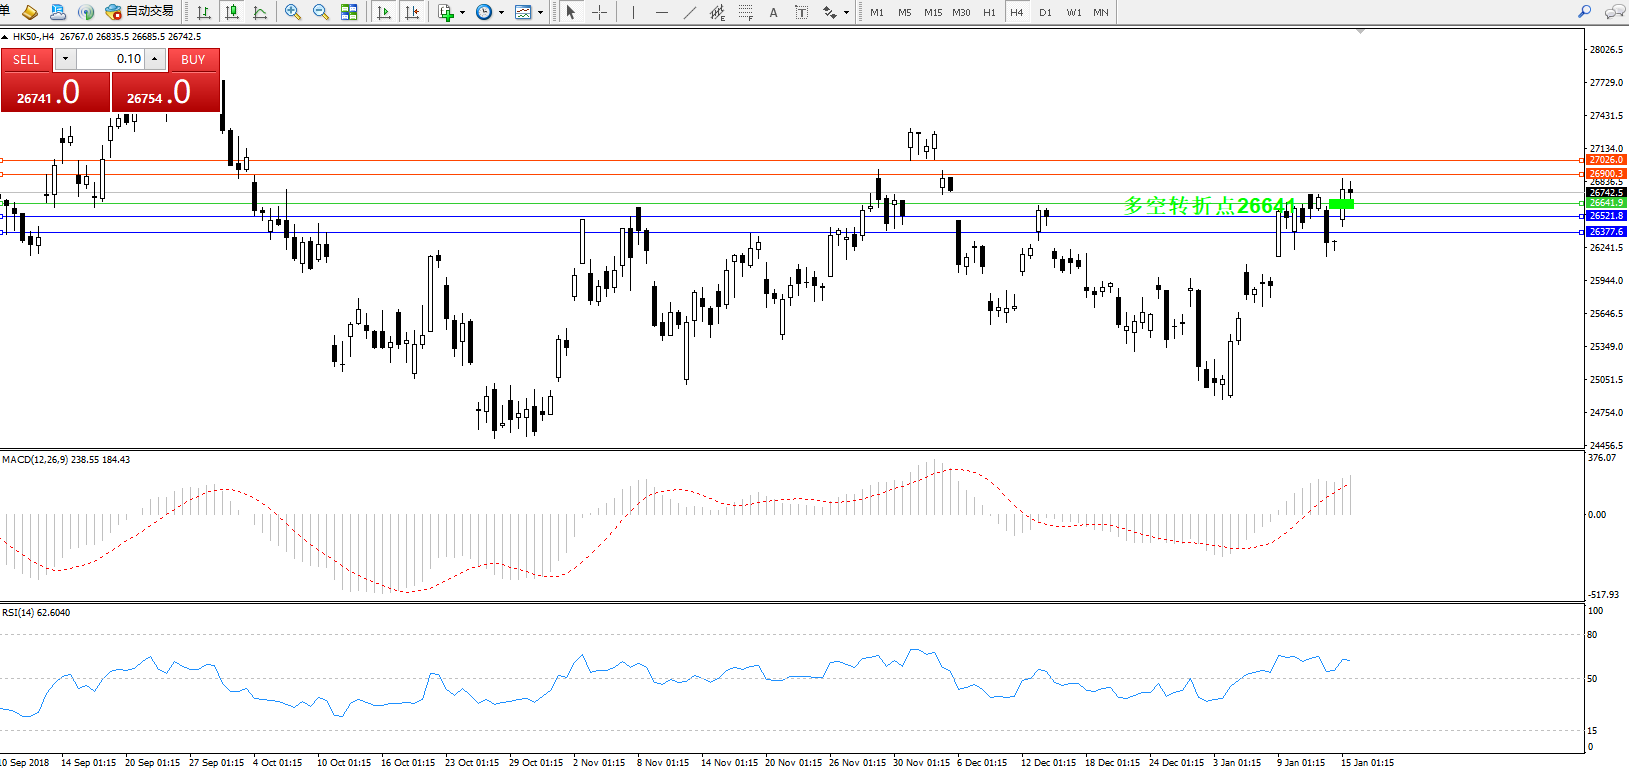
Task: Toggle the Chart Shift button
Action: [412, 12]
